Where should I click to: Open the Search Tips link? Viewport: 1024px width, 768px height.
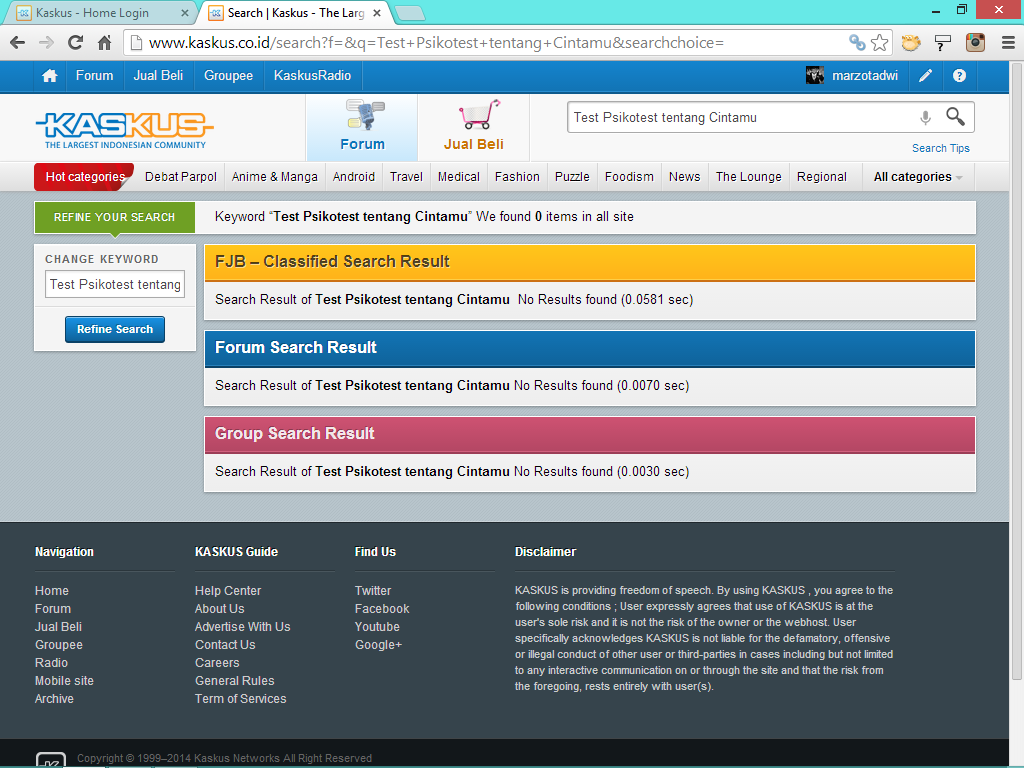pos(940,148)
